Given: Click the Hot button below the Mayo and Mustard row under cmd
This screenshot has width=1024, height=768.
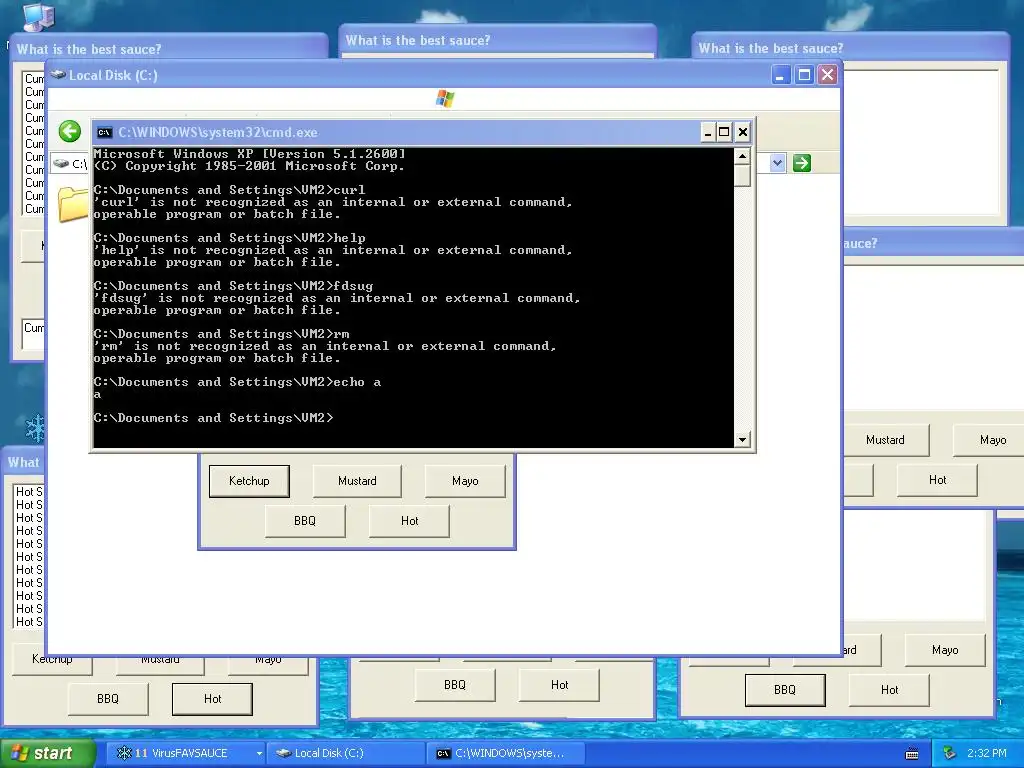Looking at the screenshot, I should pyautogui.click(x=409, y=521).
